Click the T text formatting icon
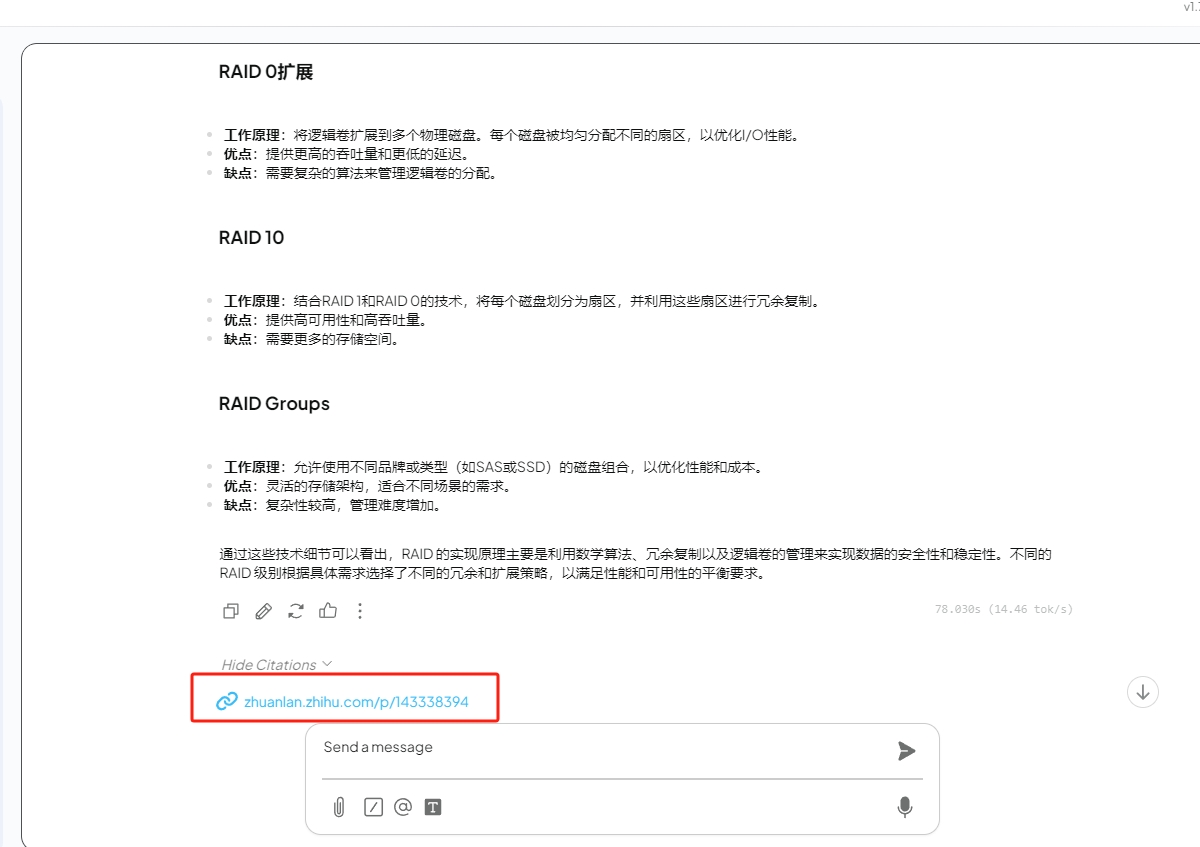Viewport: 1200px width, 847px height. (x=433, y=807)
